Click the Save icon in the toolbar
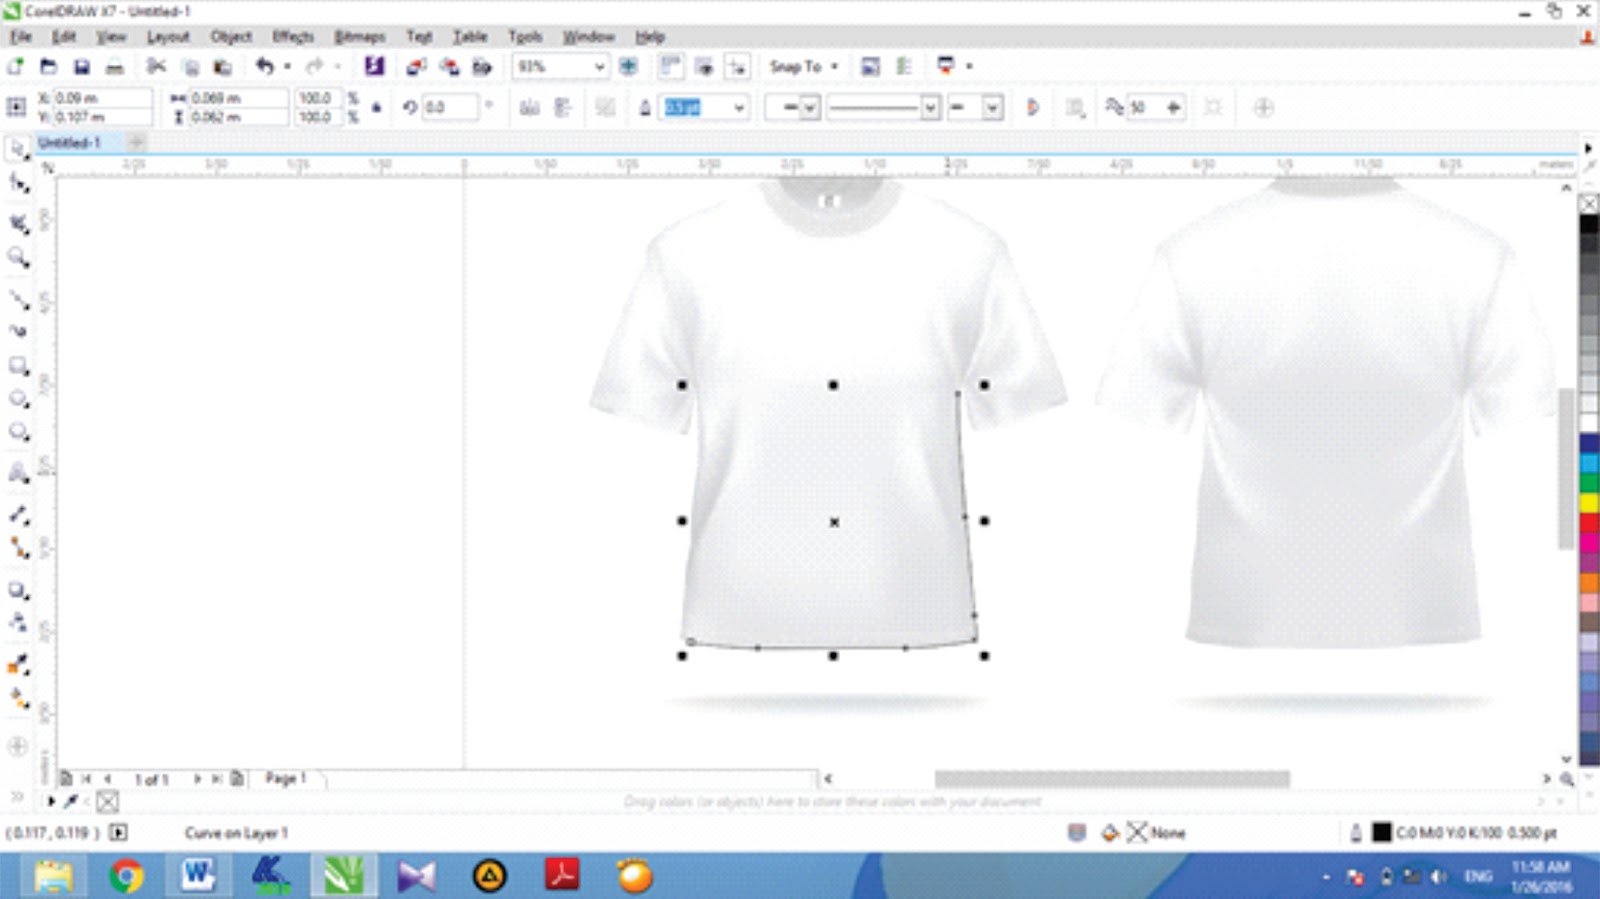1600x899 pixels. [82, 66]
